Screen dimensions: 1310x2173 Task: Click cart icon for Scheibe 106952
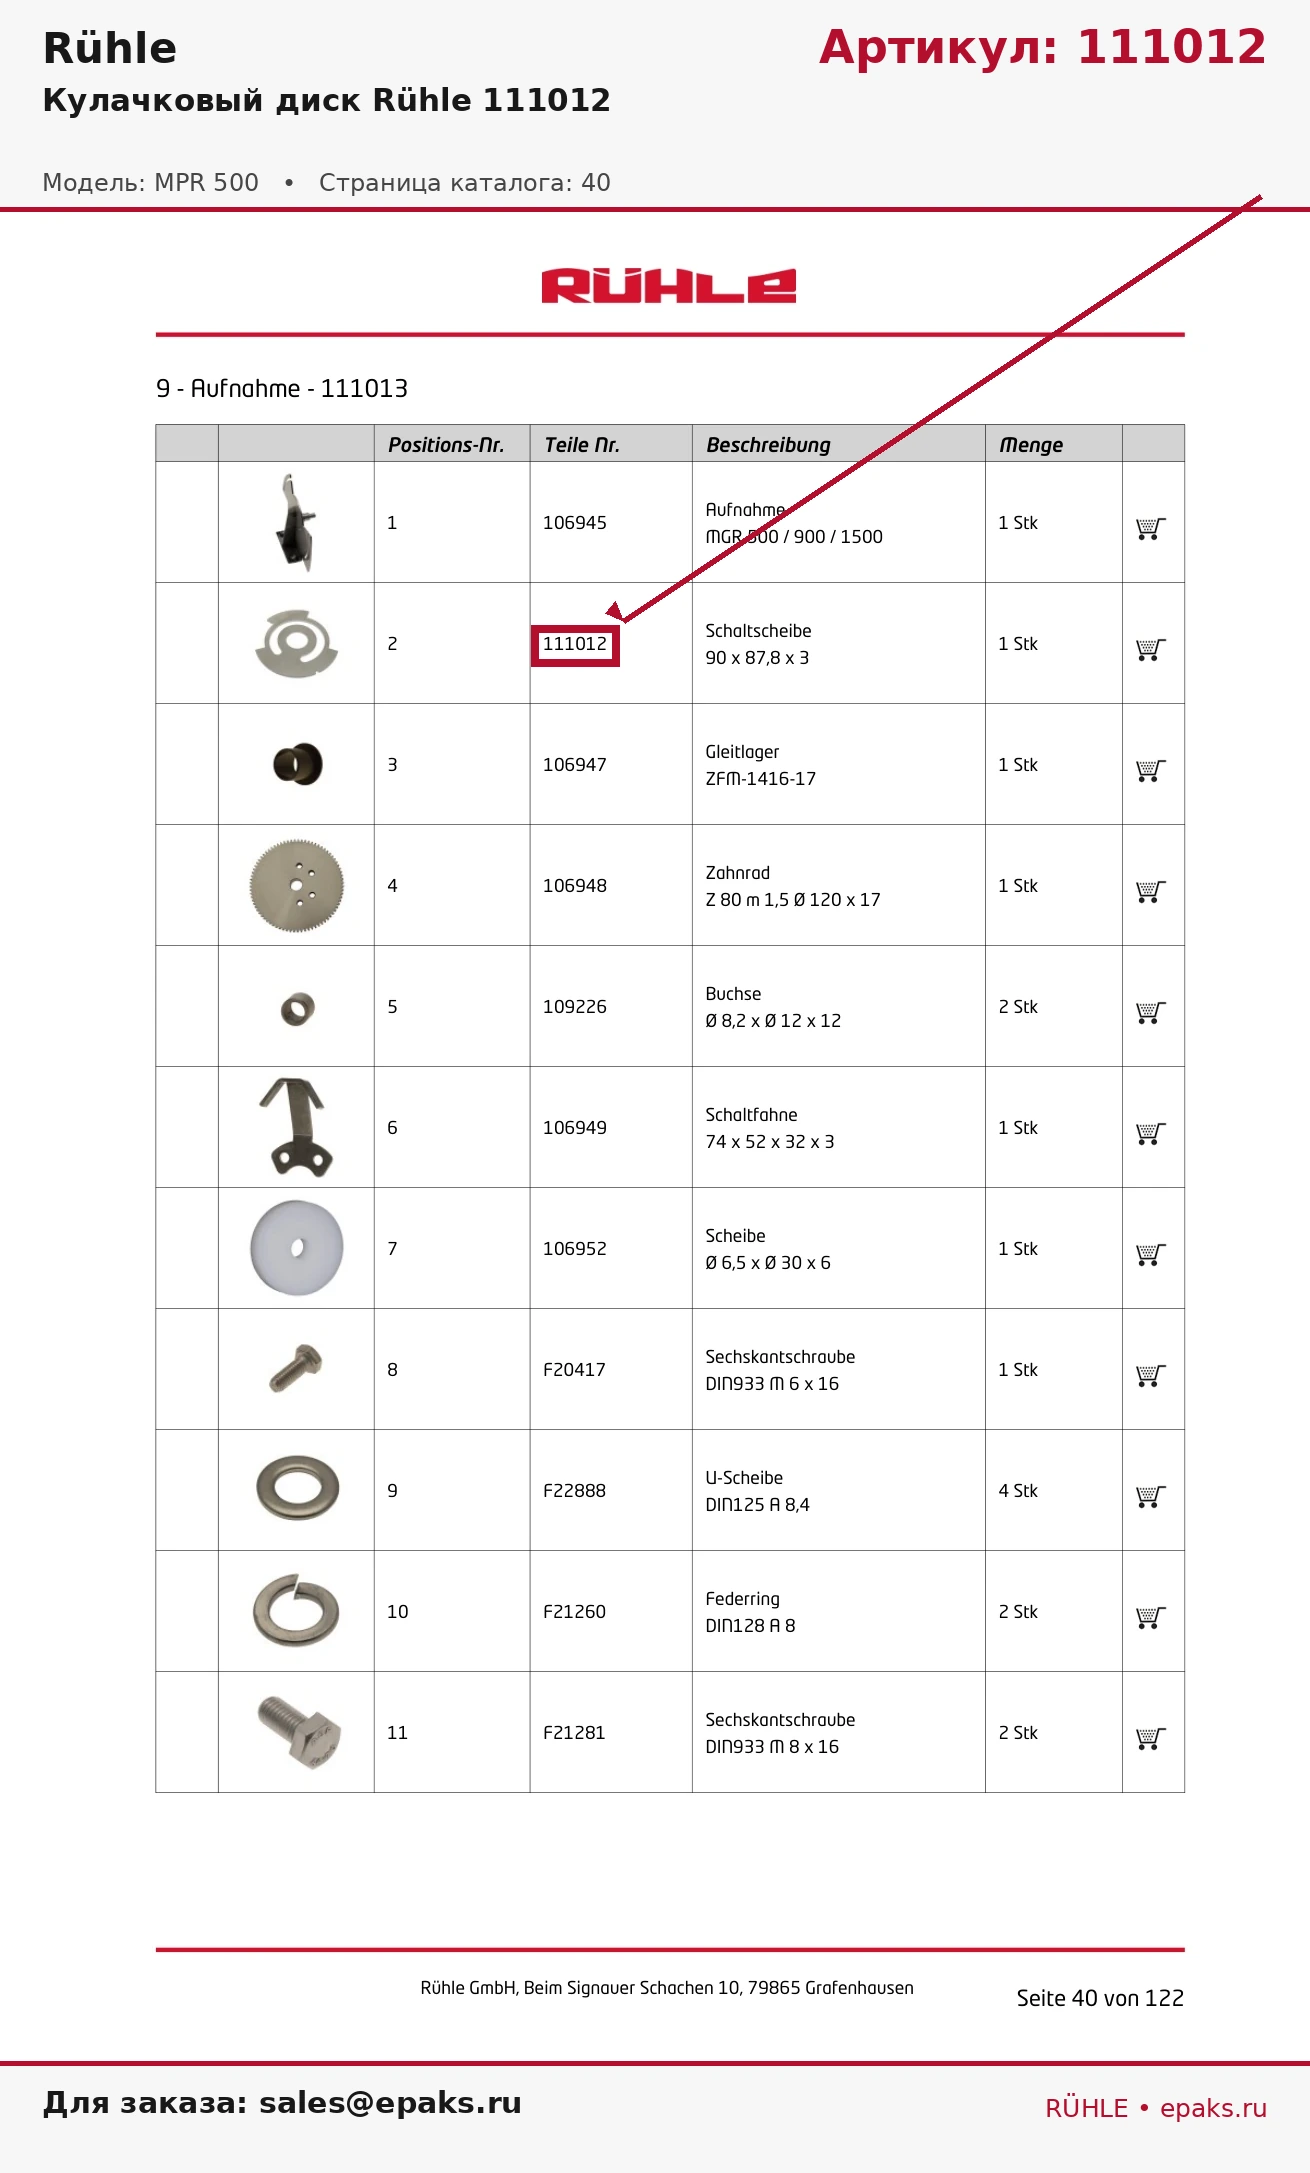1151,1254
